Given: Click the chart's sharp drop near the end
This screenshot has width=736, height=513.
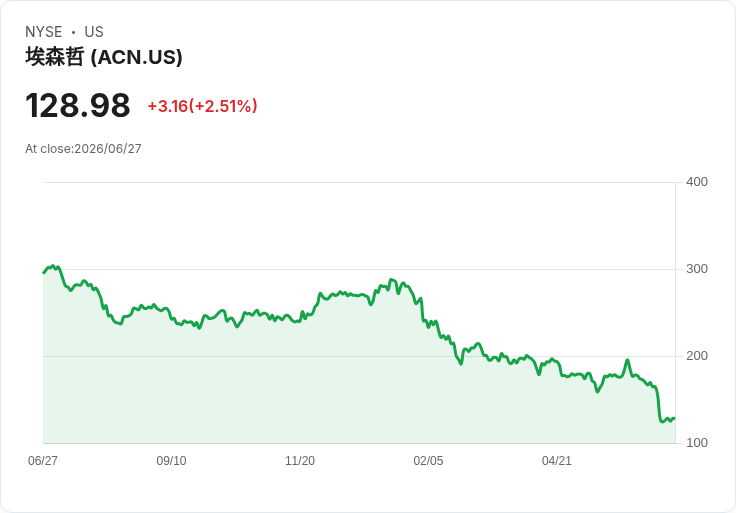Looking at the screenshot, I should pyautogui.click(x=658, y=404).
